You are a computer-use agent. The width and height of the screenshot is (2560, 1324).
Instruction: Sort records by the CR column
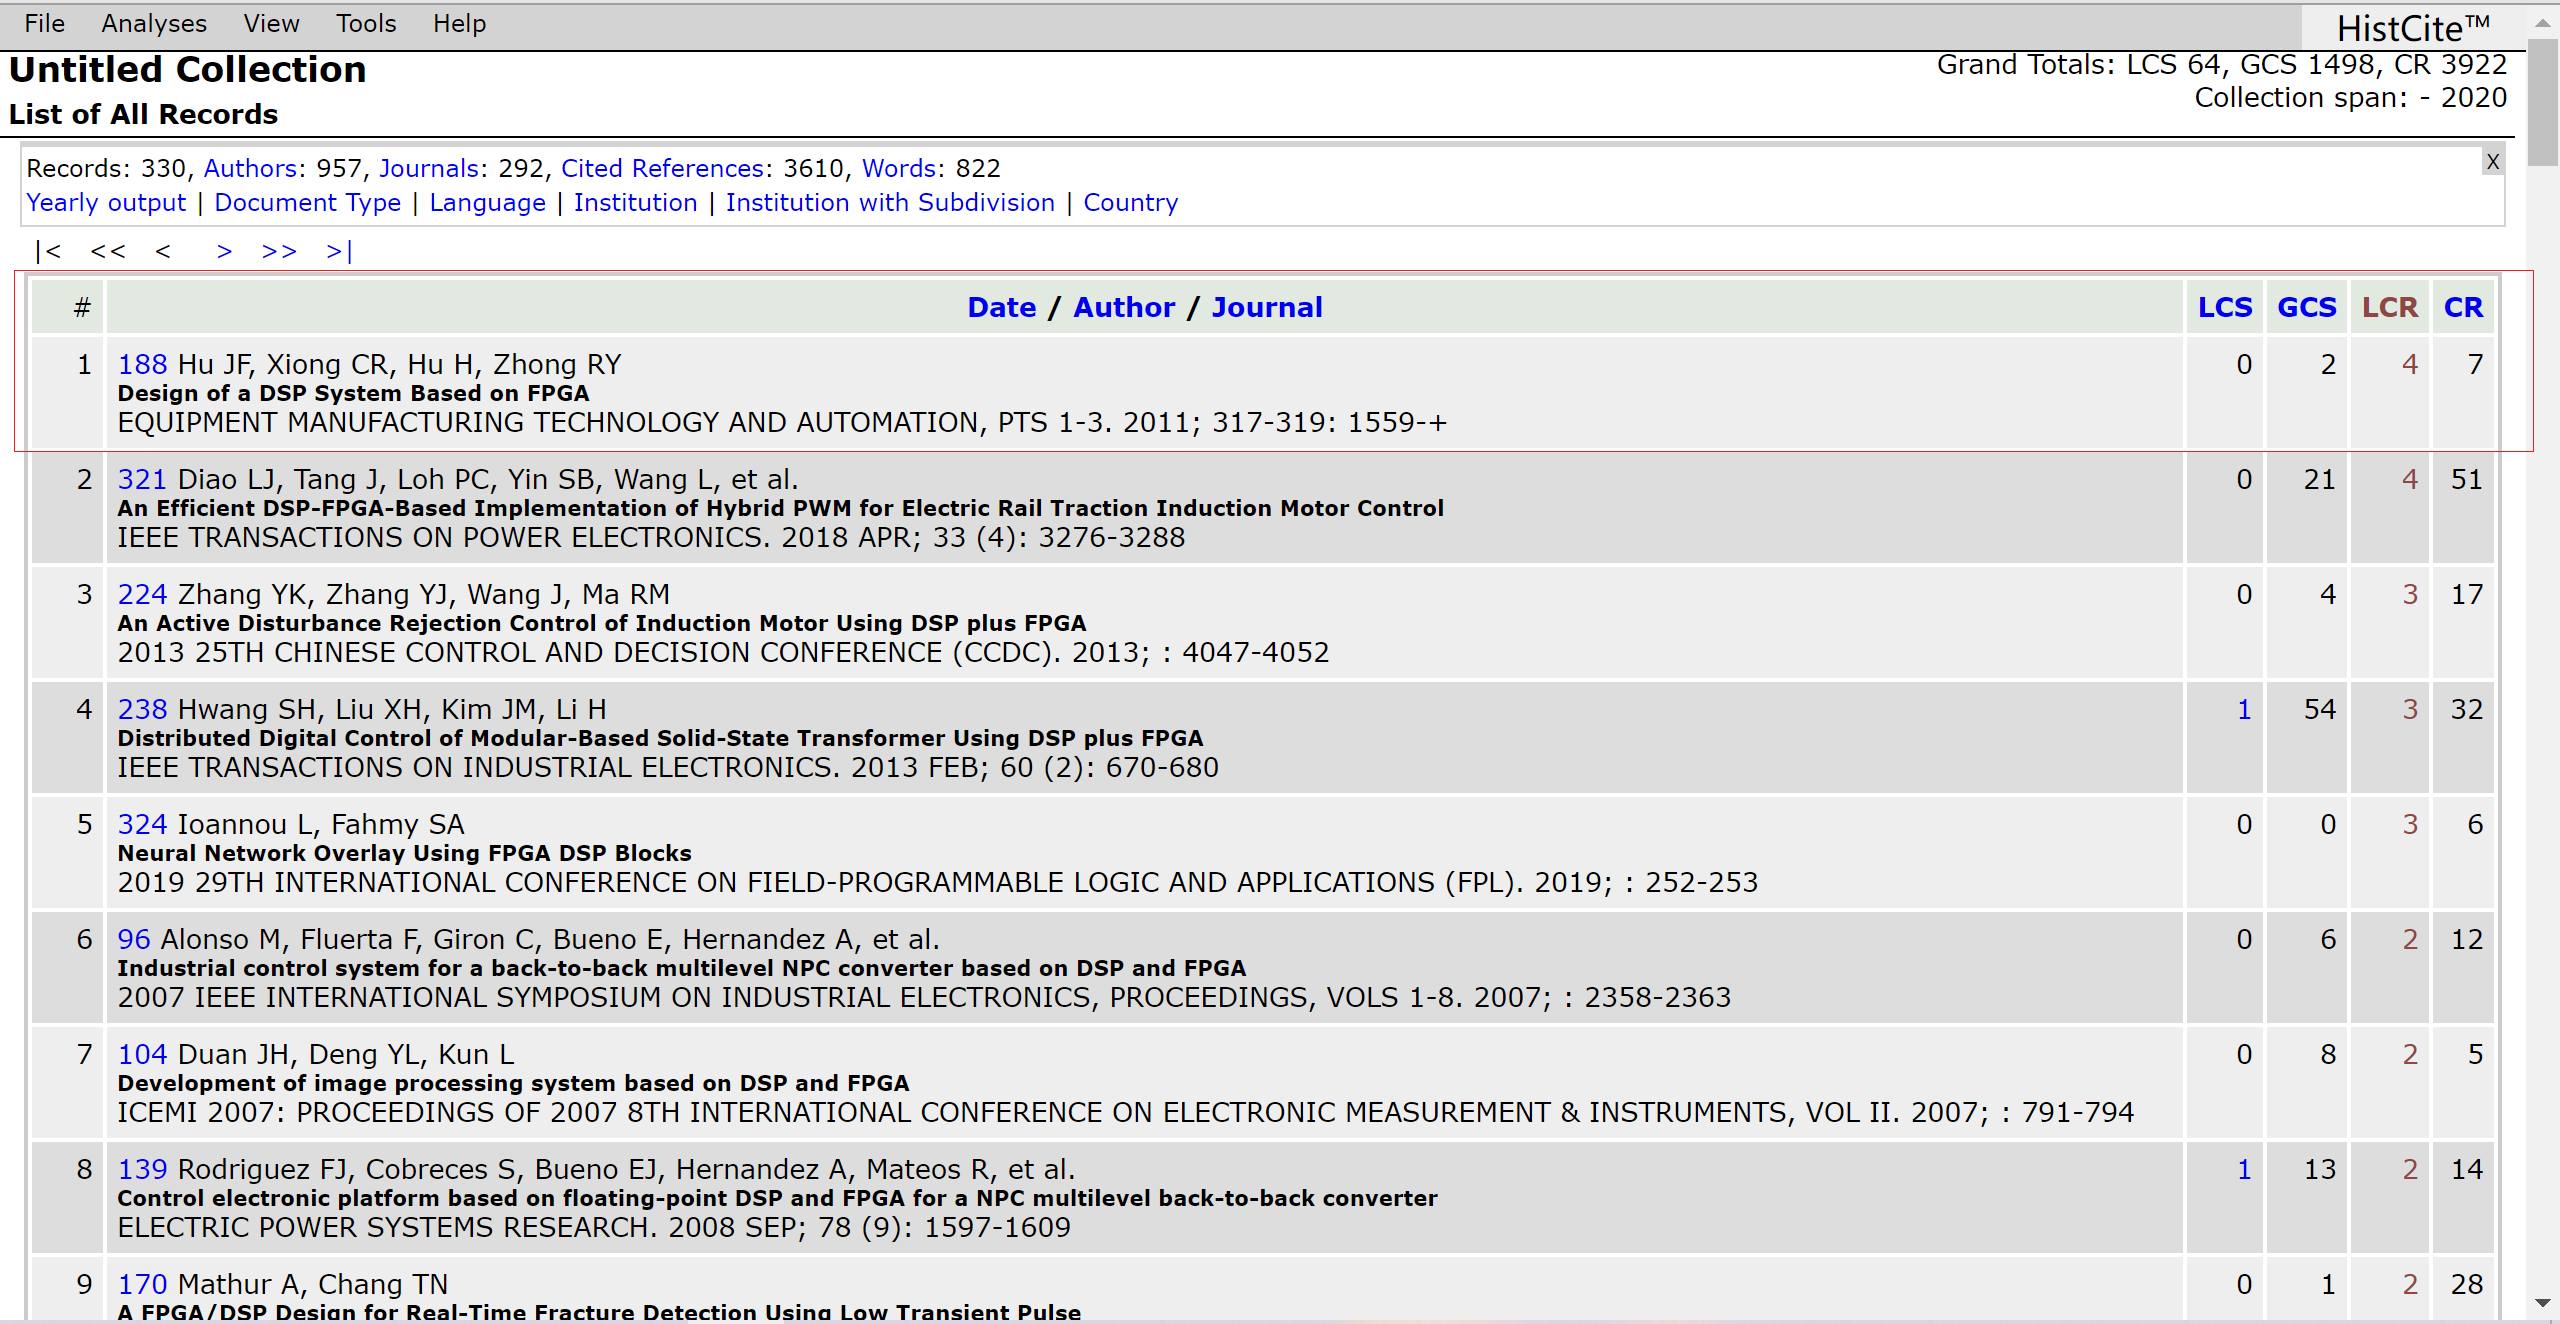coord(2463,307)
